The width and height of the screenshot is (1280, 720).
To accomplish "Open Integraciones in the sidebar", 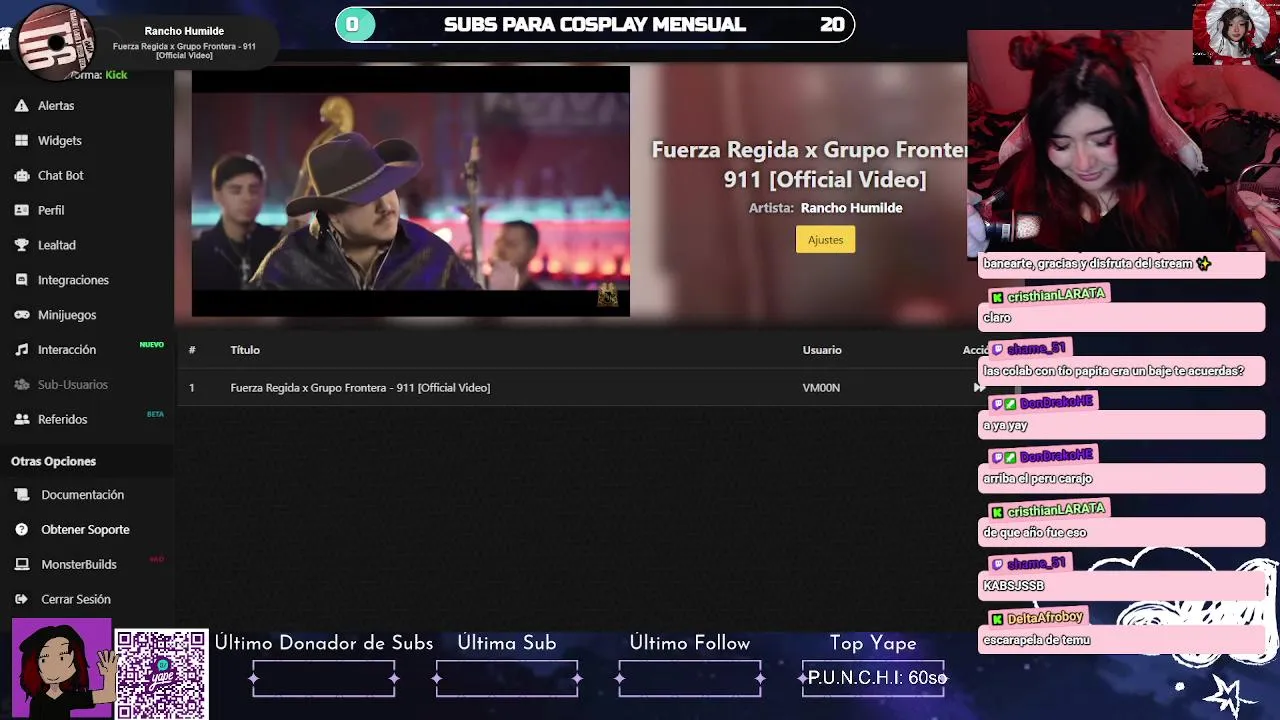I will pyautogui.click(x=73, y=280).
